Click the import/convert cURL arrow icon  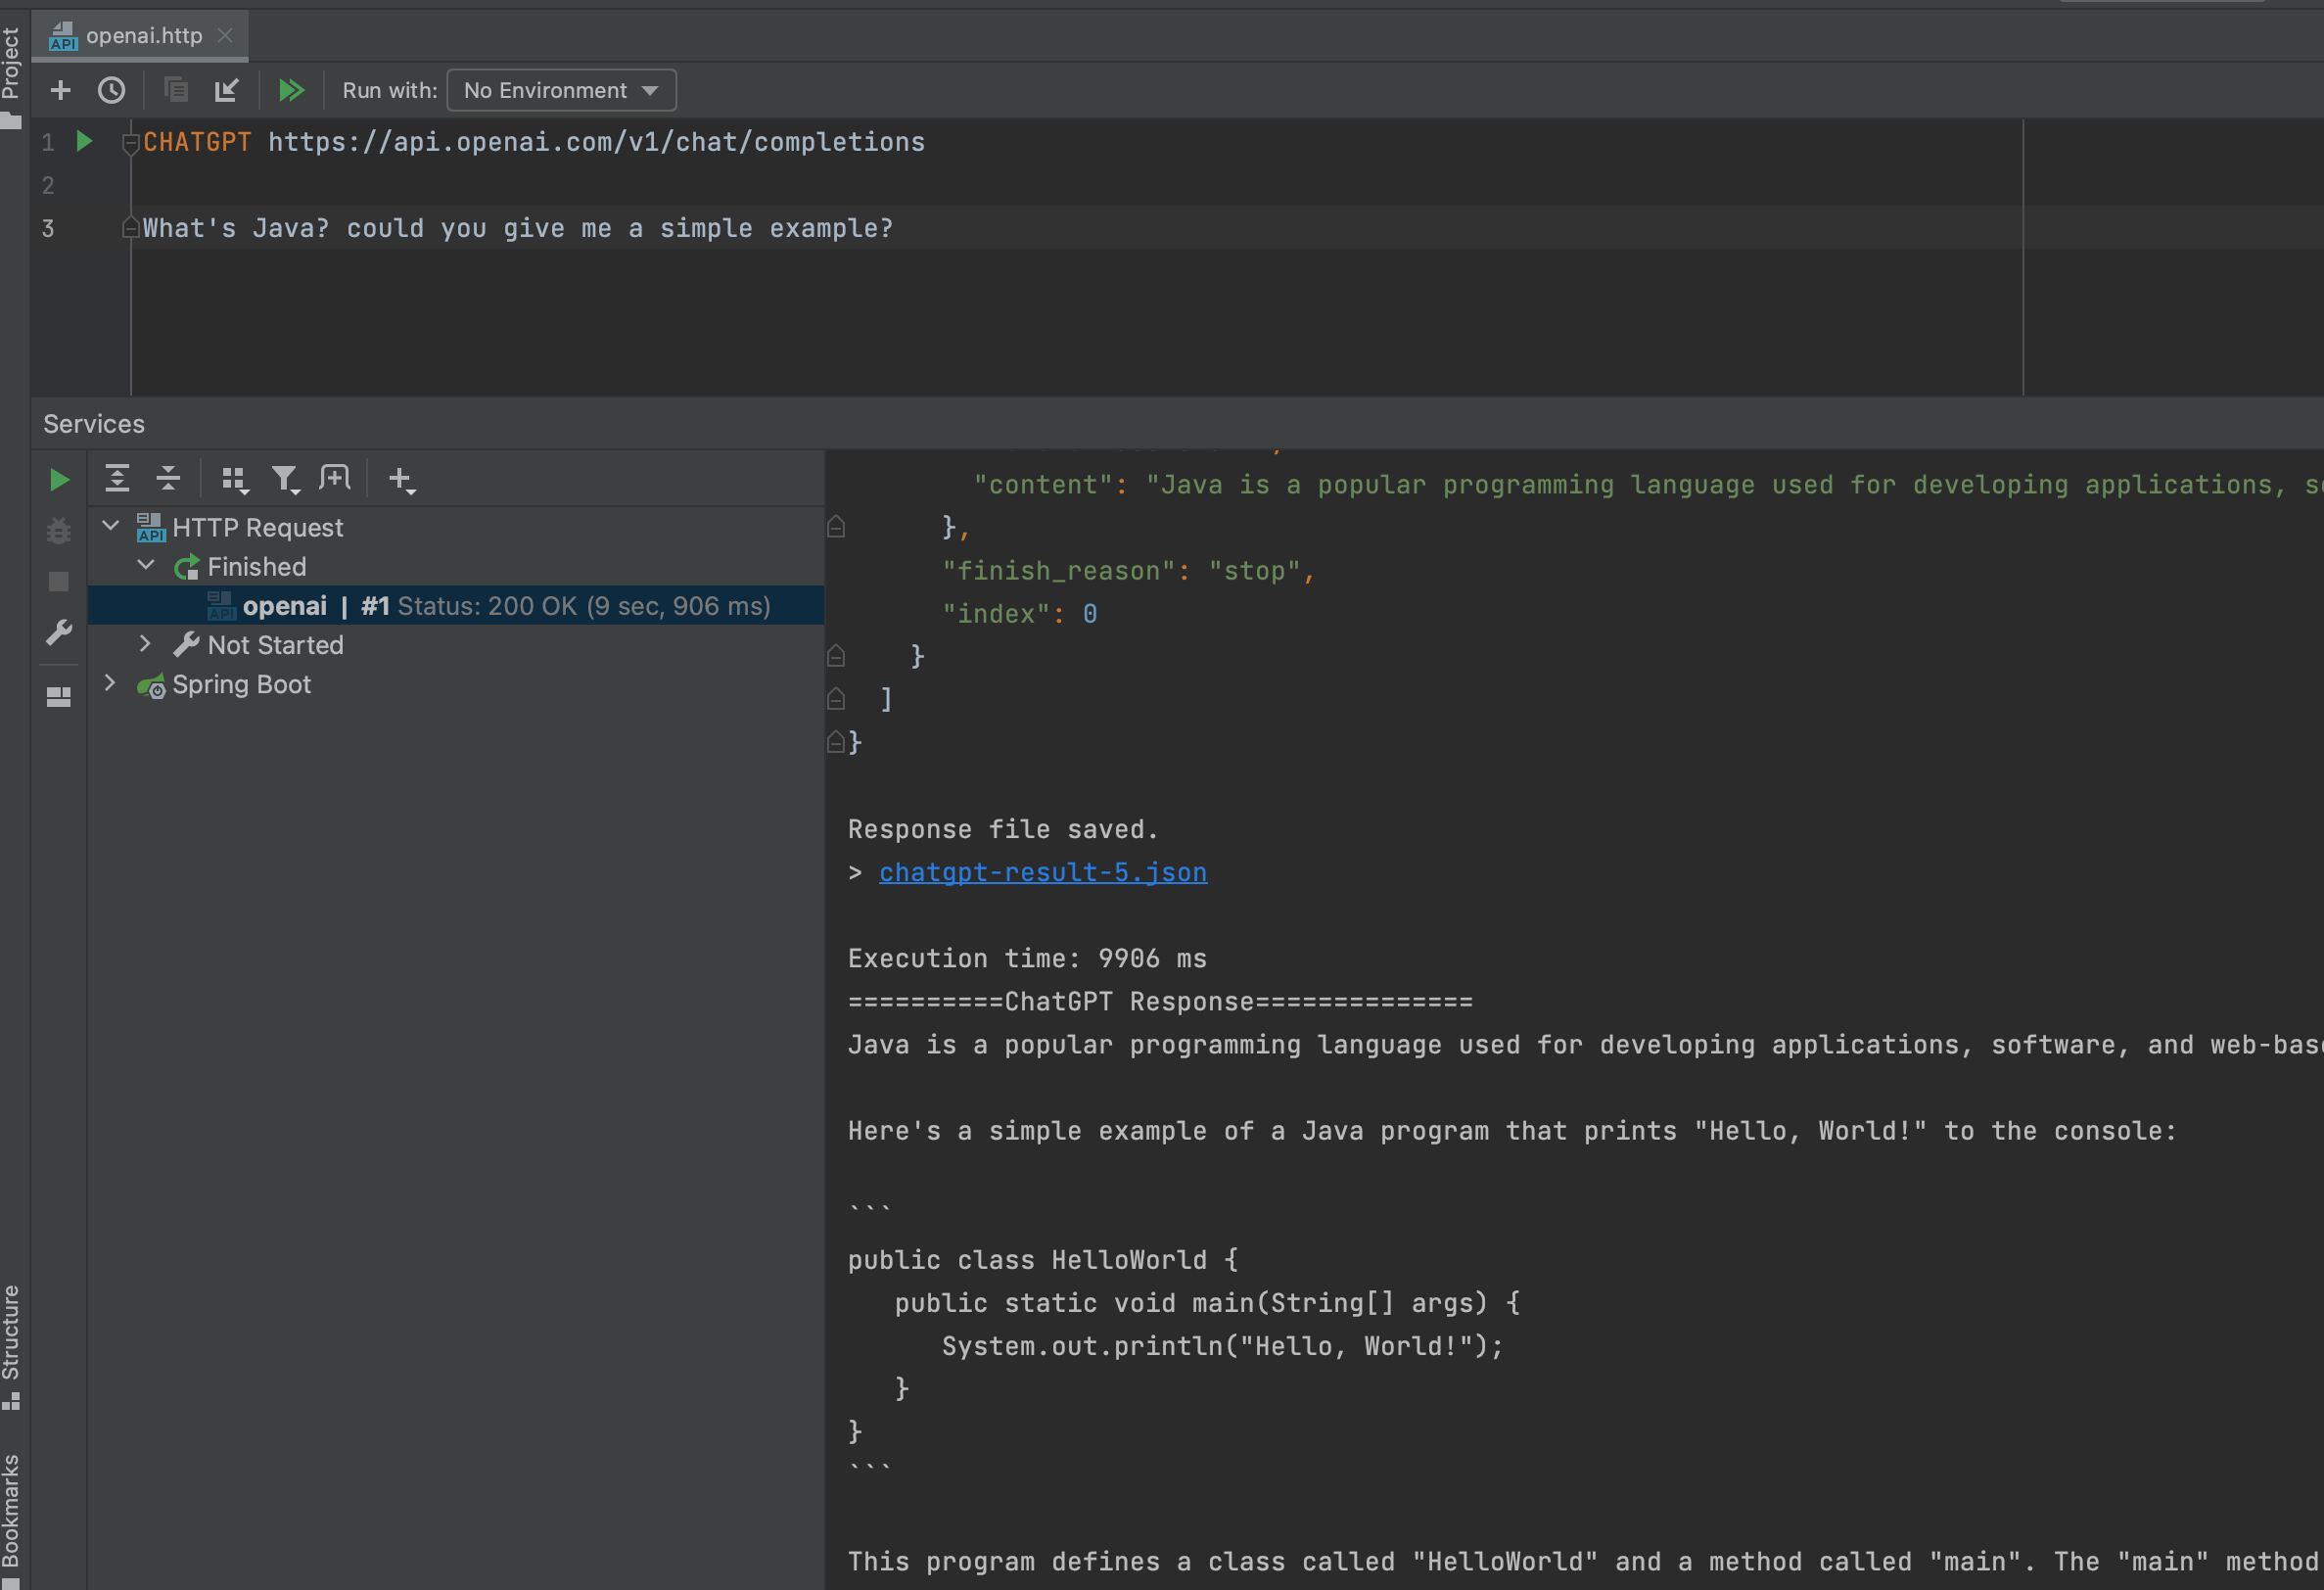(227, 90)
